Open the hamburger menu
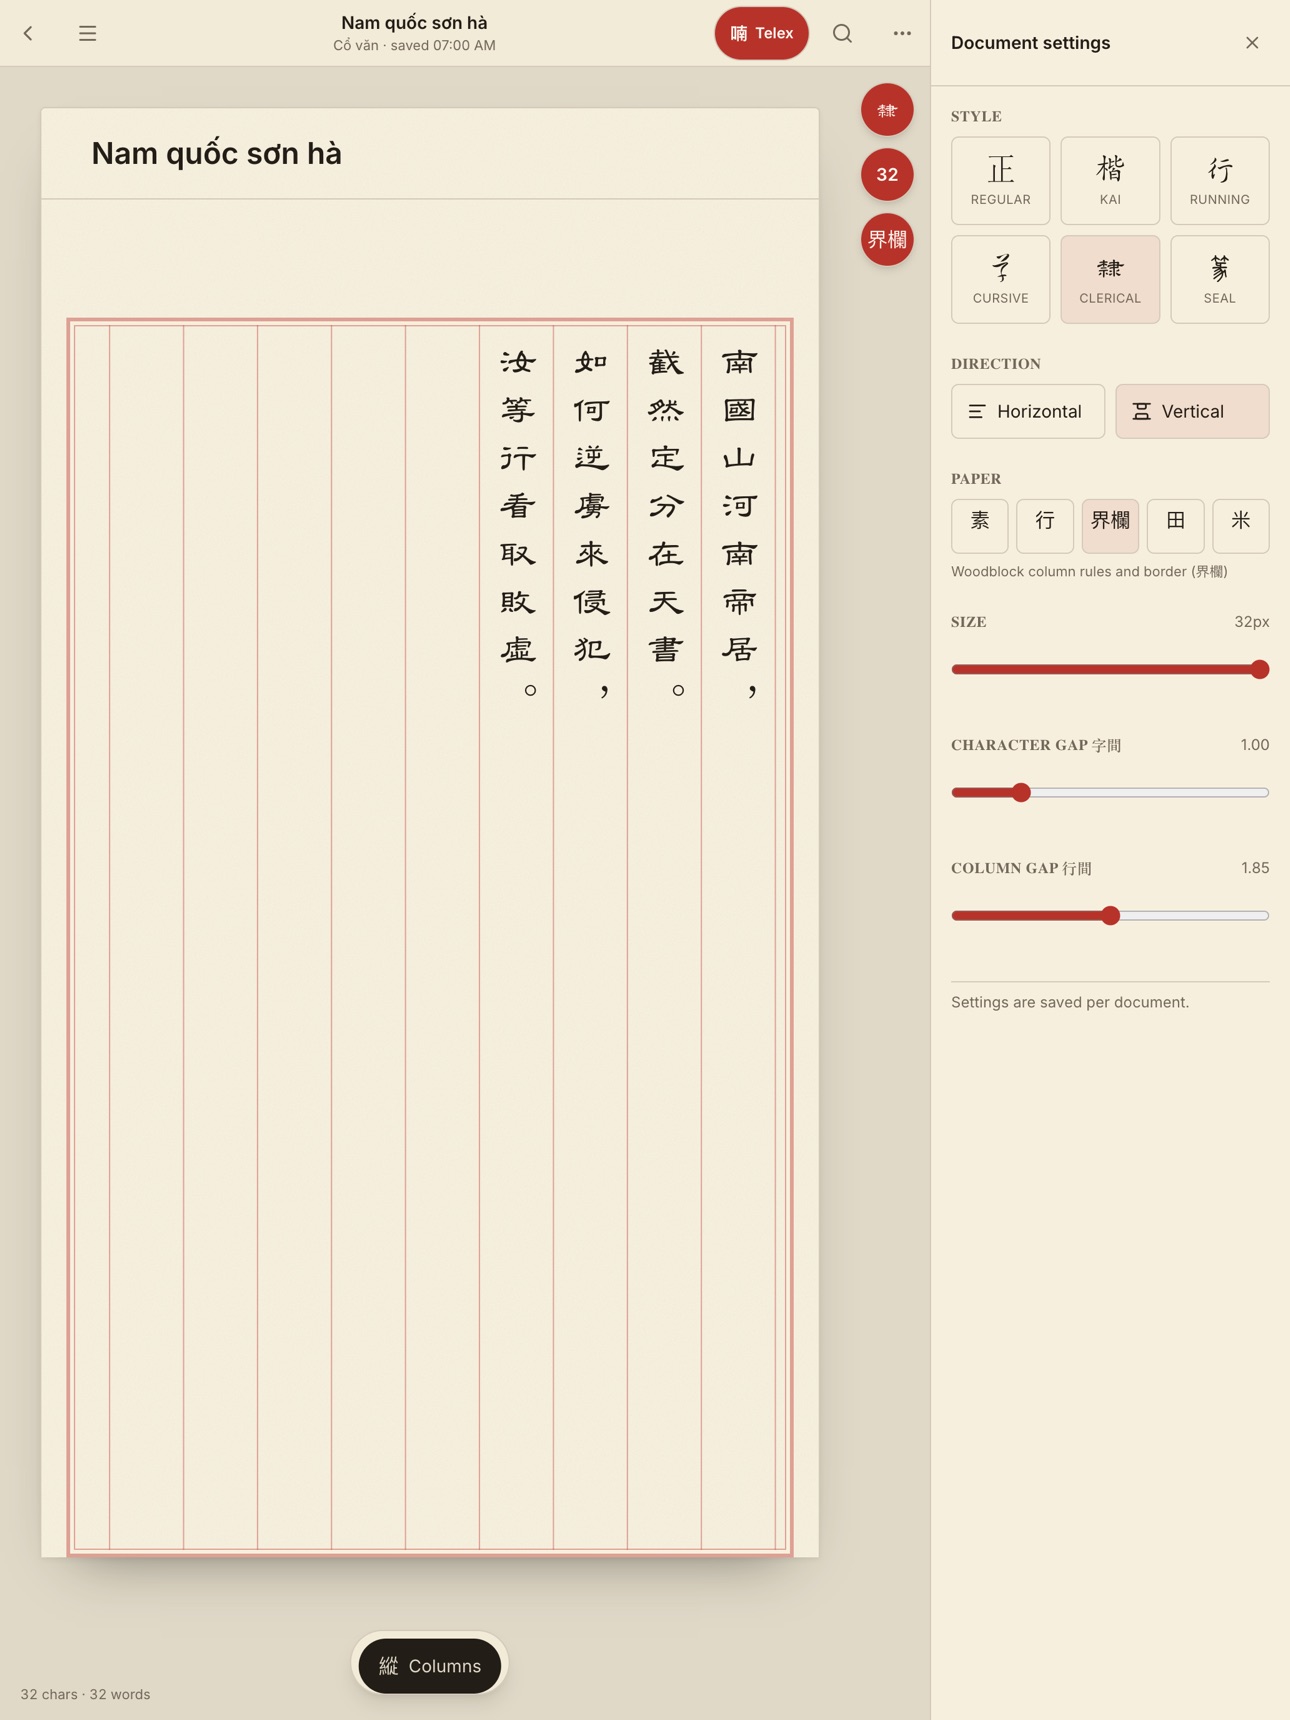 tap(88, 33)
